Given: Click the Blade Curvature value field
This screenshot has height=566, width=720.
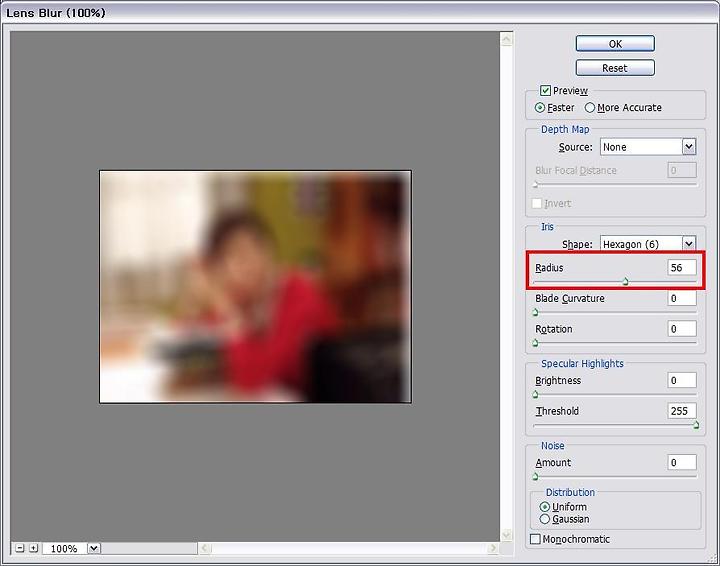Looking at the screenshot, I should [681, 298].
